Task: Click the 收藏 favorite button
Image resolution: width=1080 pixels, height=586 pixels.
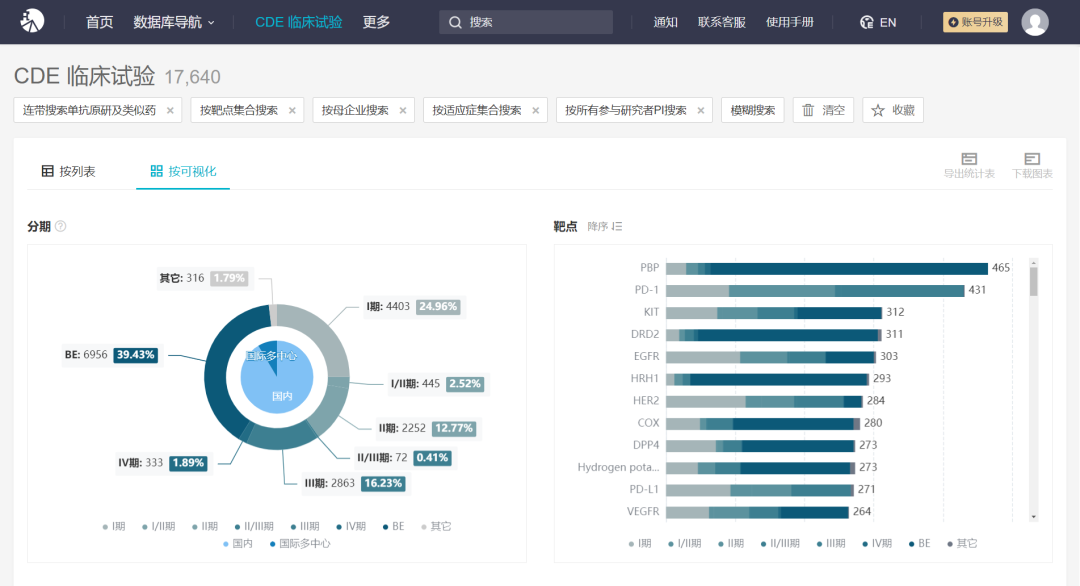Action: click(x=893, y=110)
